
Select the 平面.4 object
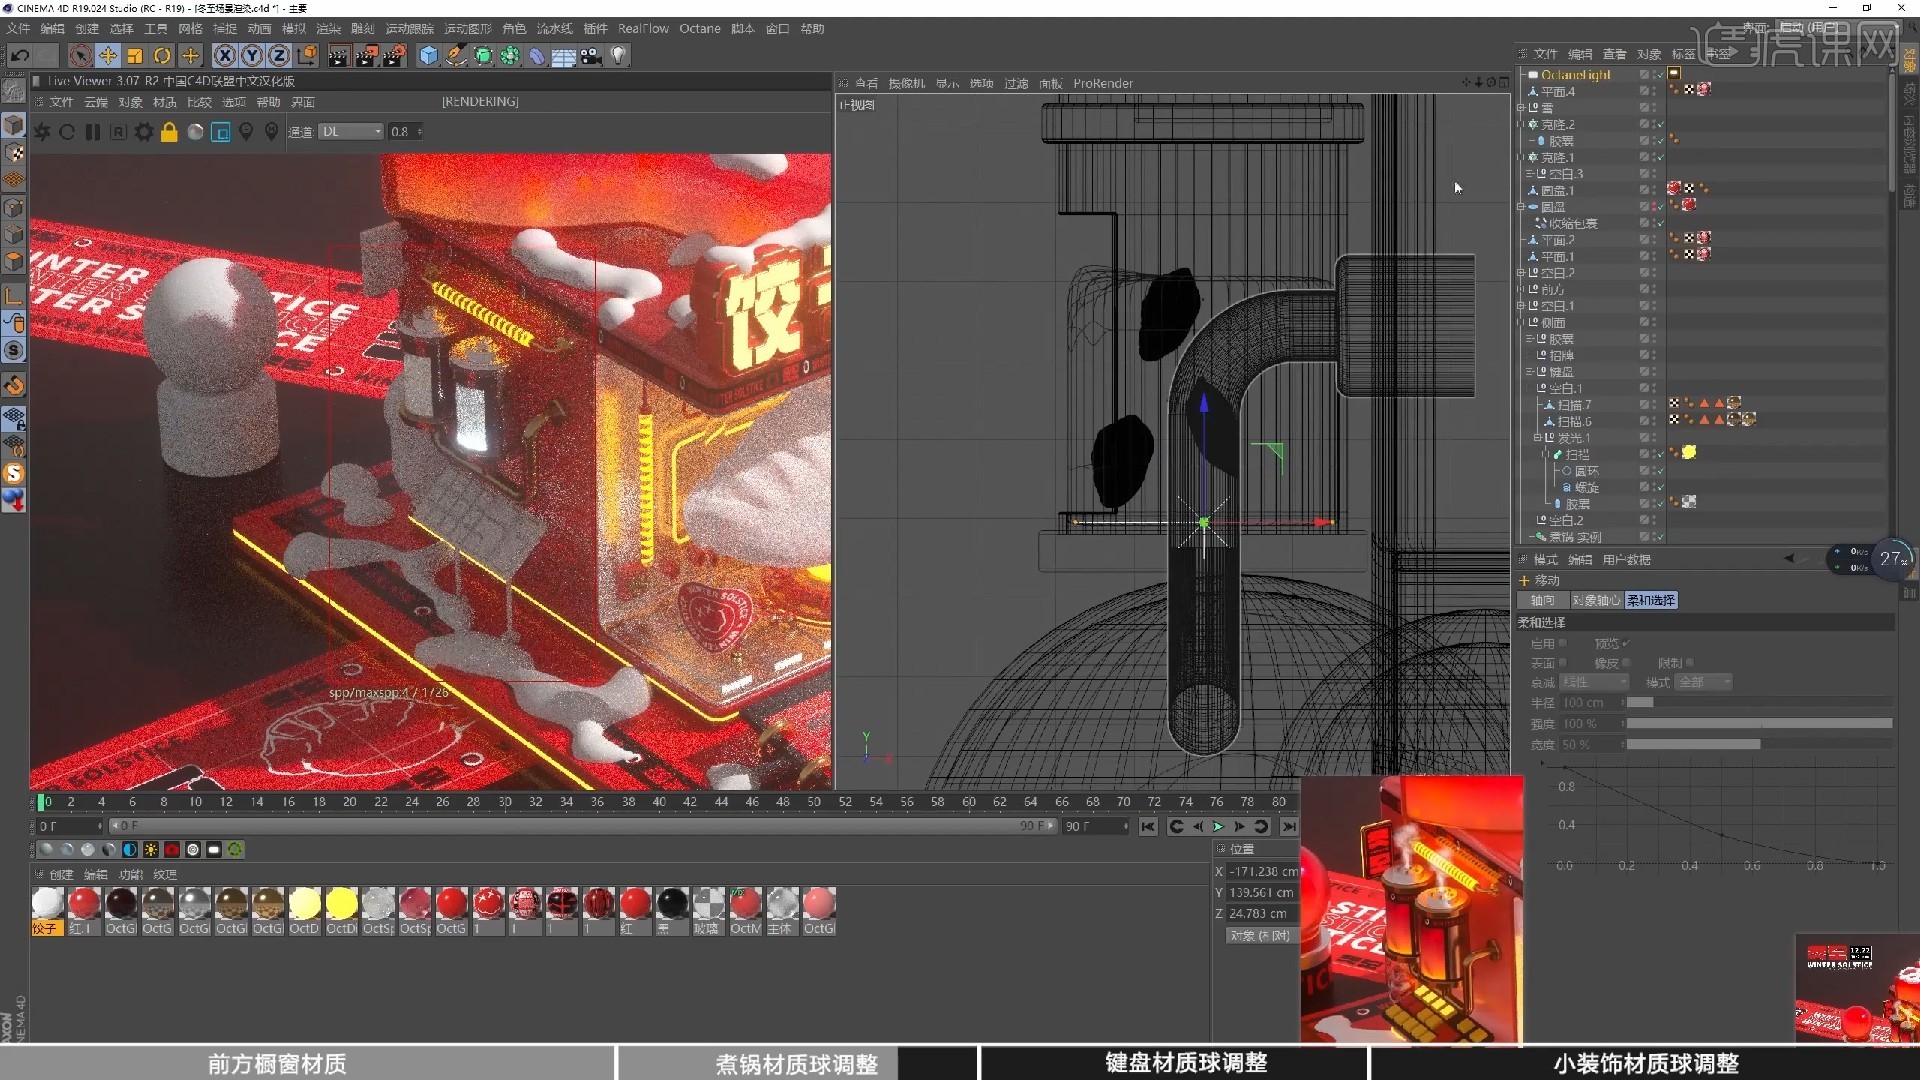tap(1558, 91)
